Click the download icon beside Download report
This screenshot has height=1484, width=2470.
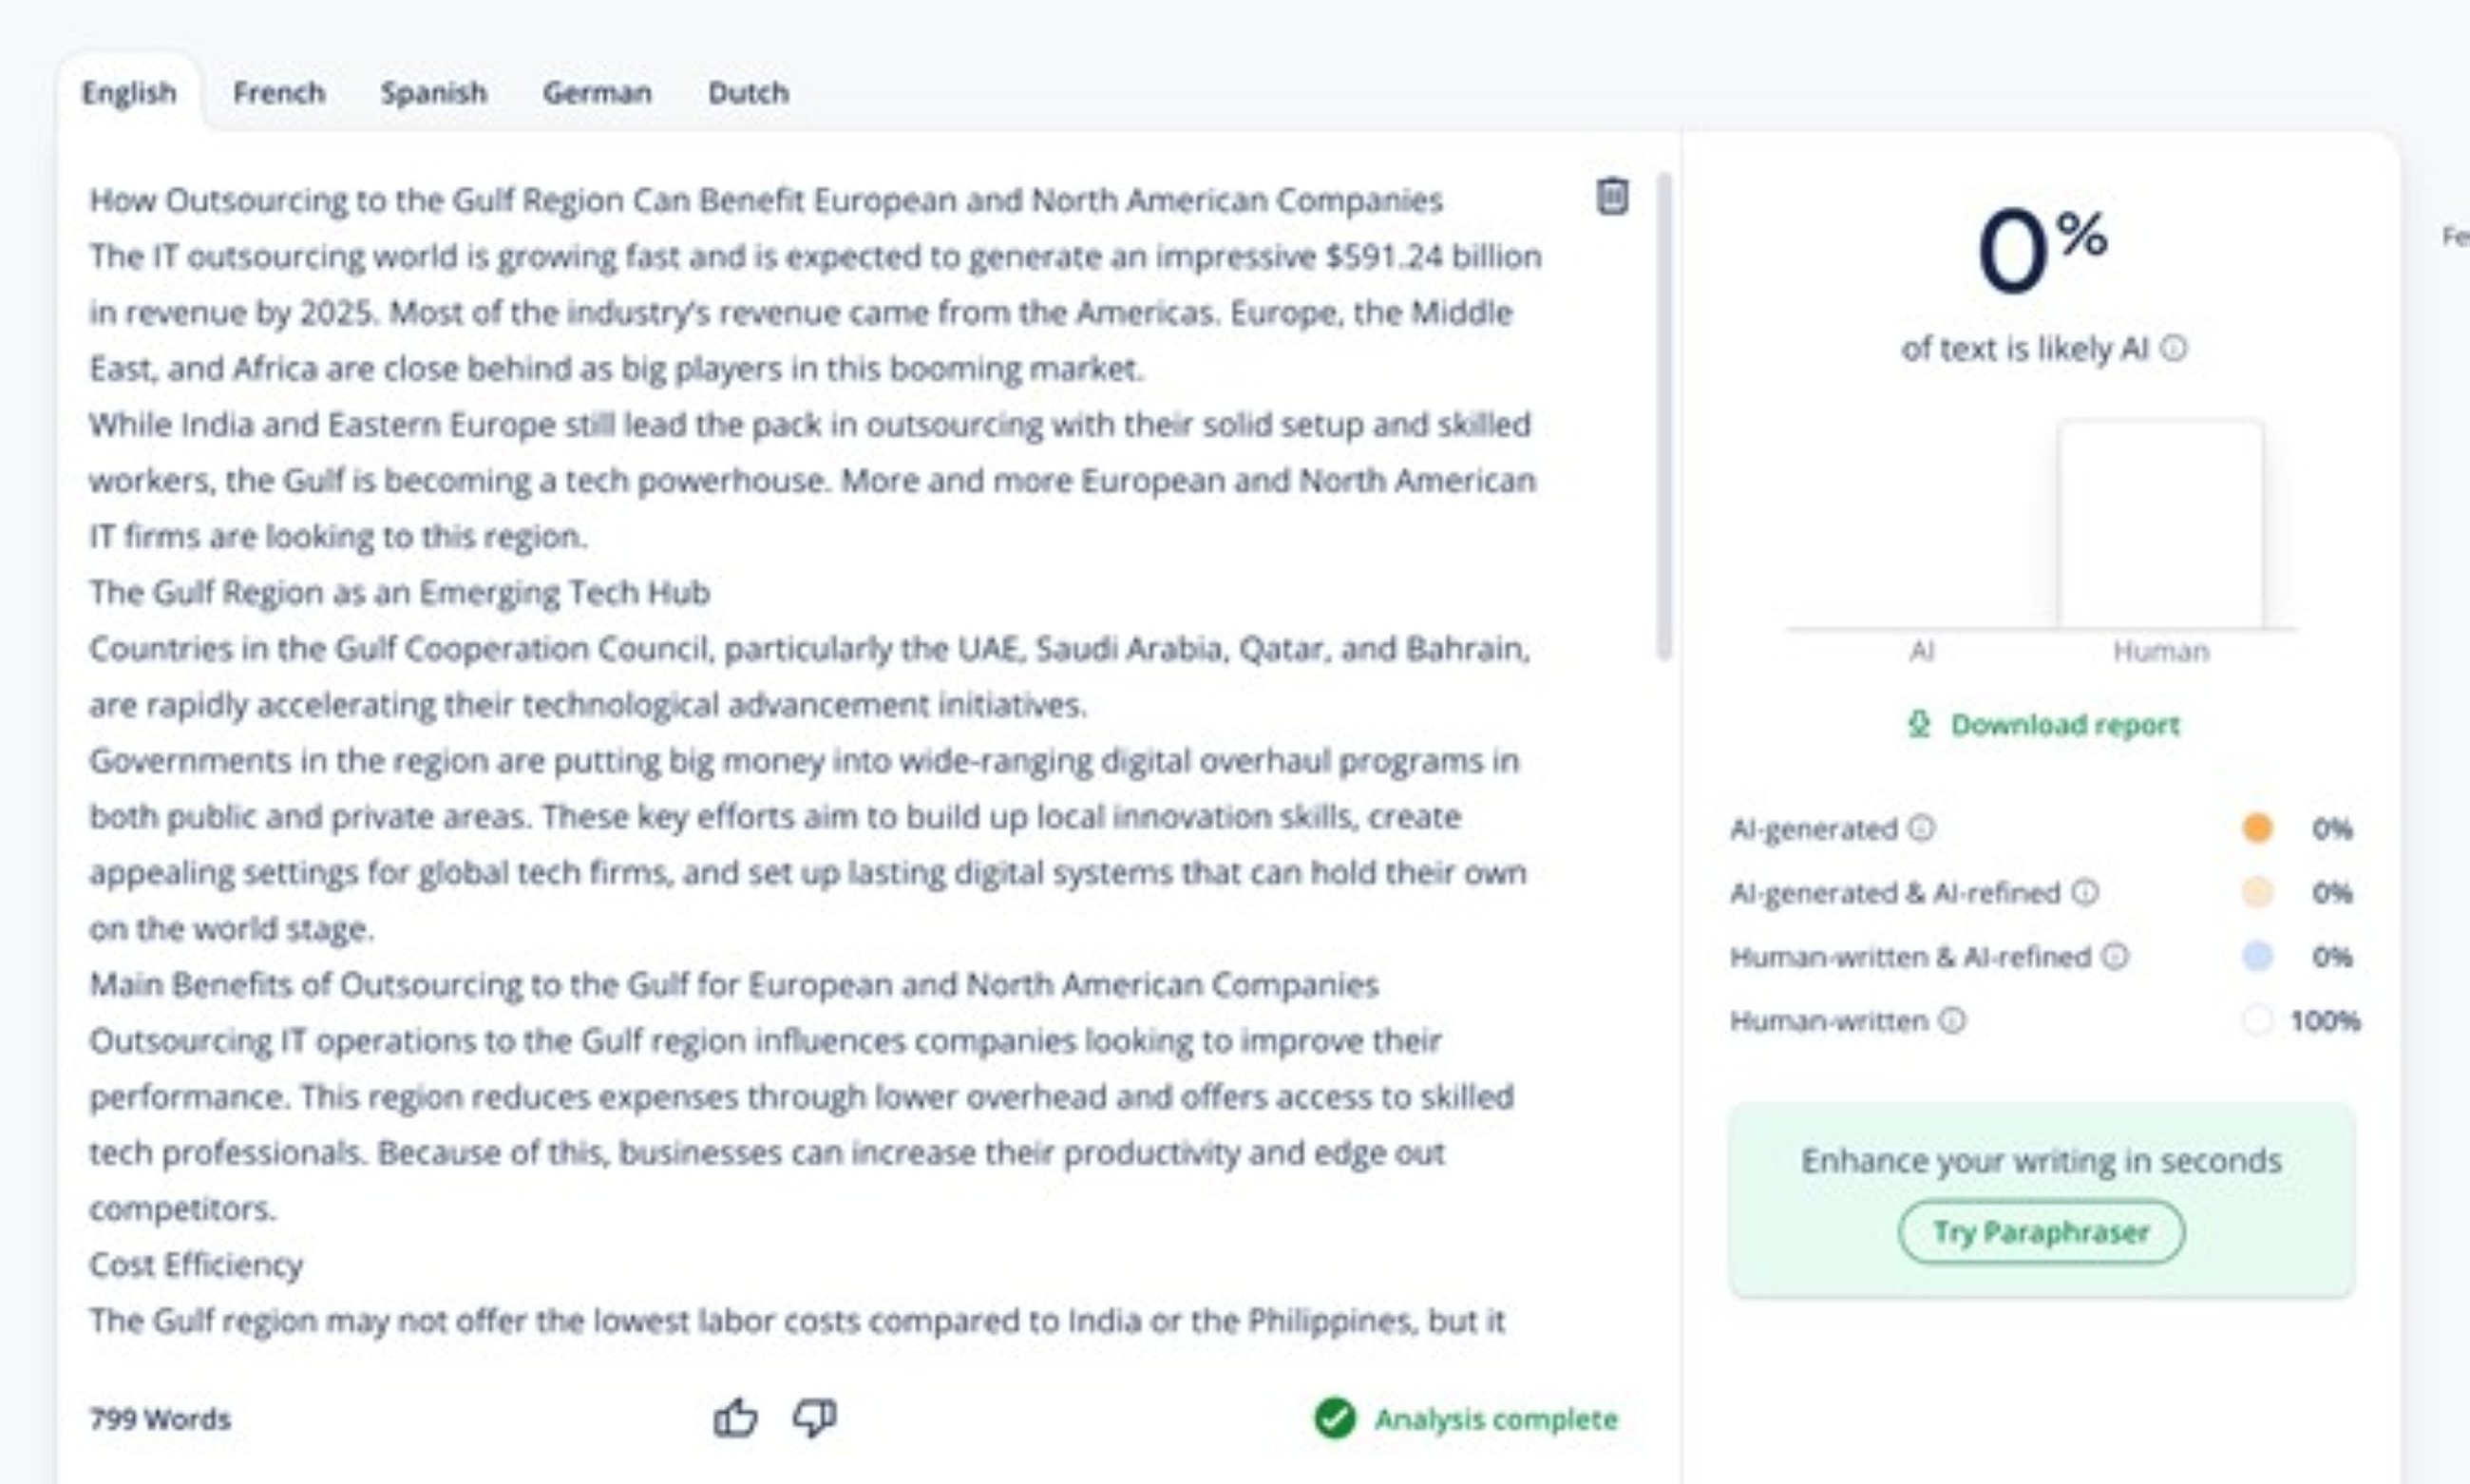tap(1918, 724)
